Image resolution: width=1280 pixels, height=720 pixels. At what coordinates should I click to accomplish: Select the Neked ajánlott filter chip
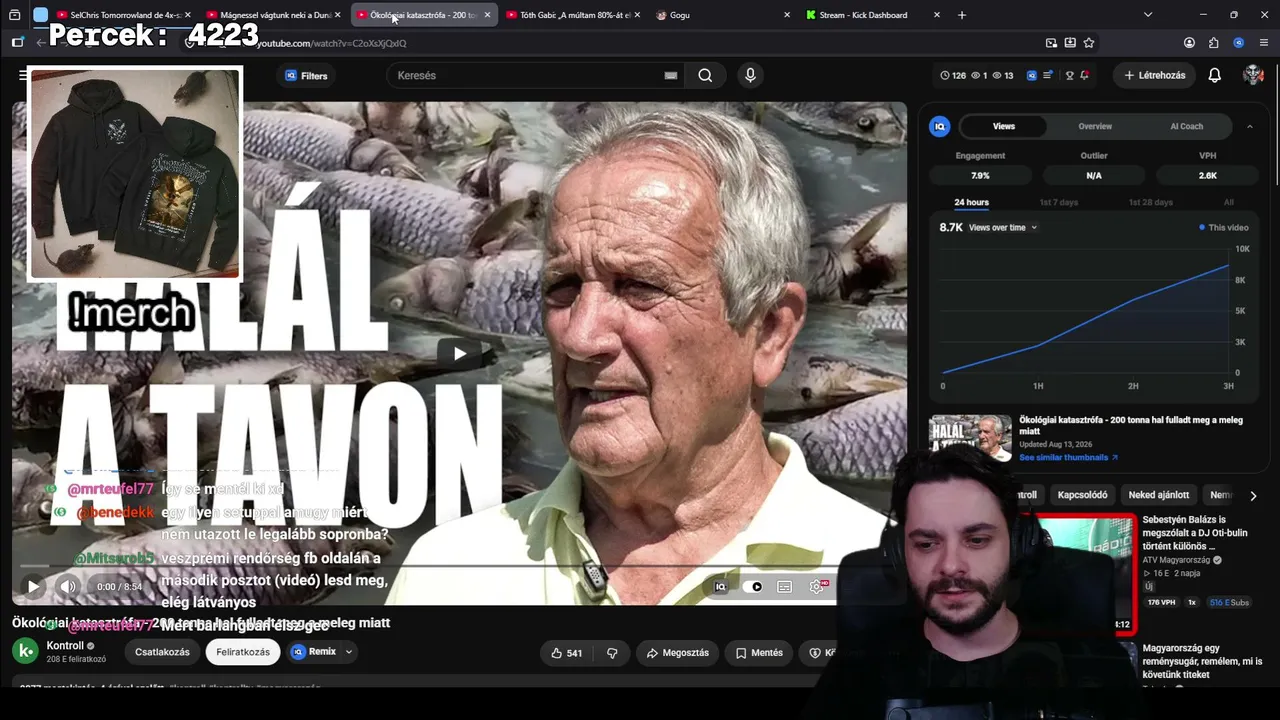point(1159,495)
